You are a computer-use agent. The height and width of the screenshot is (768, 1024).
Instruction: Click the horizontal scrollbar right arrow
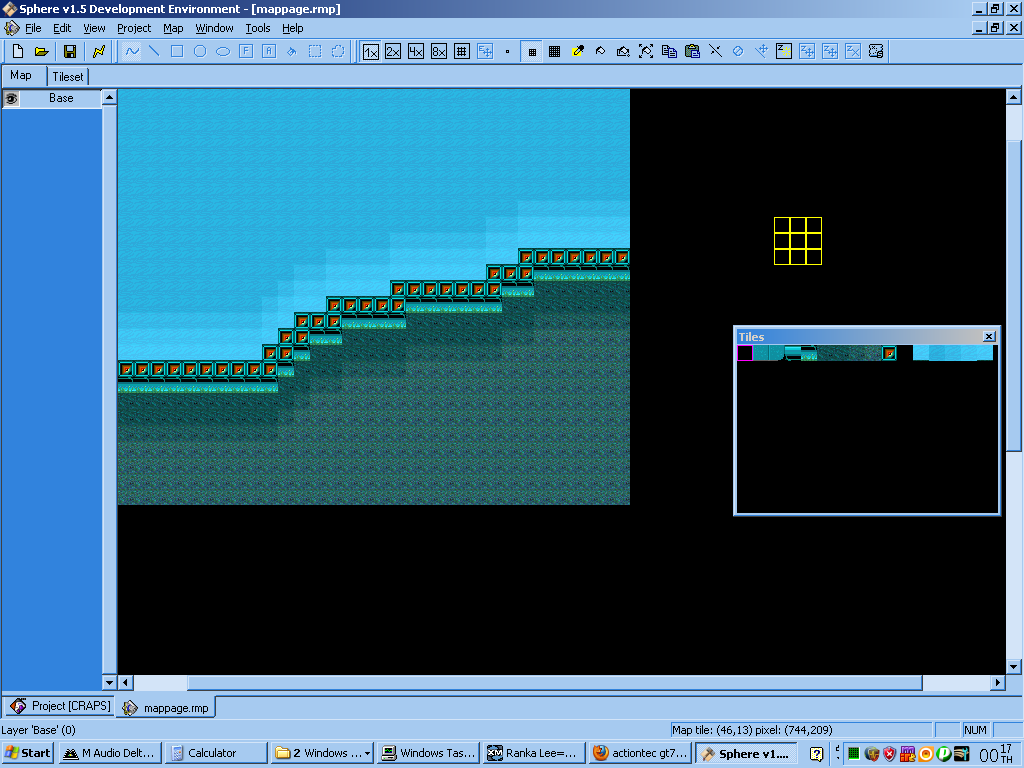[x=997, y=683]
